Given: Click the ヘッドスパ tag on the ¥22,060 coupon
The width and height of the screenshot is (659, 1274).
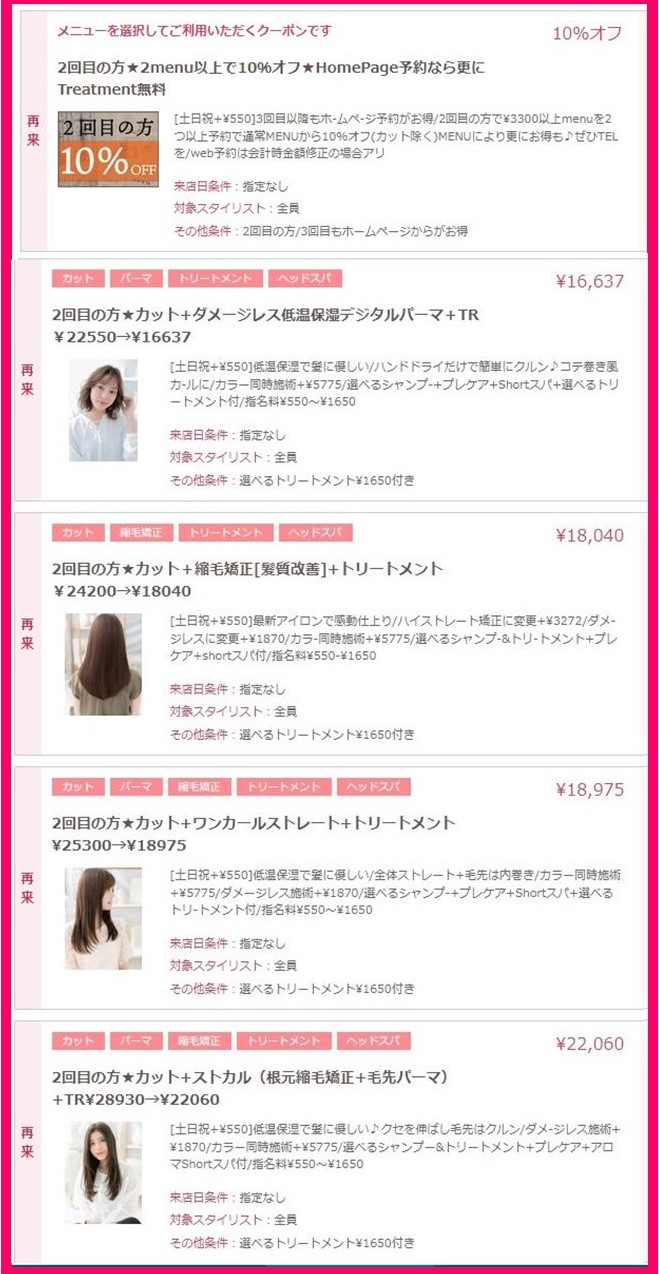Looking at the screenshot, I should point(373,1041).
